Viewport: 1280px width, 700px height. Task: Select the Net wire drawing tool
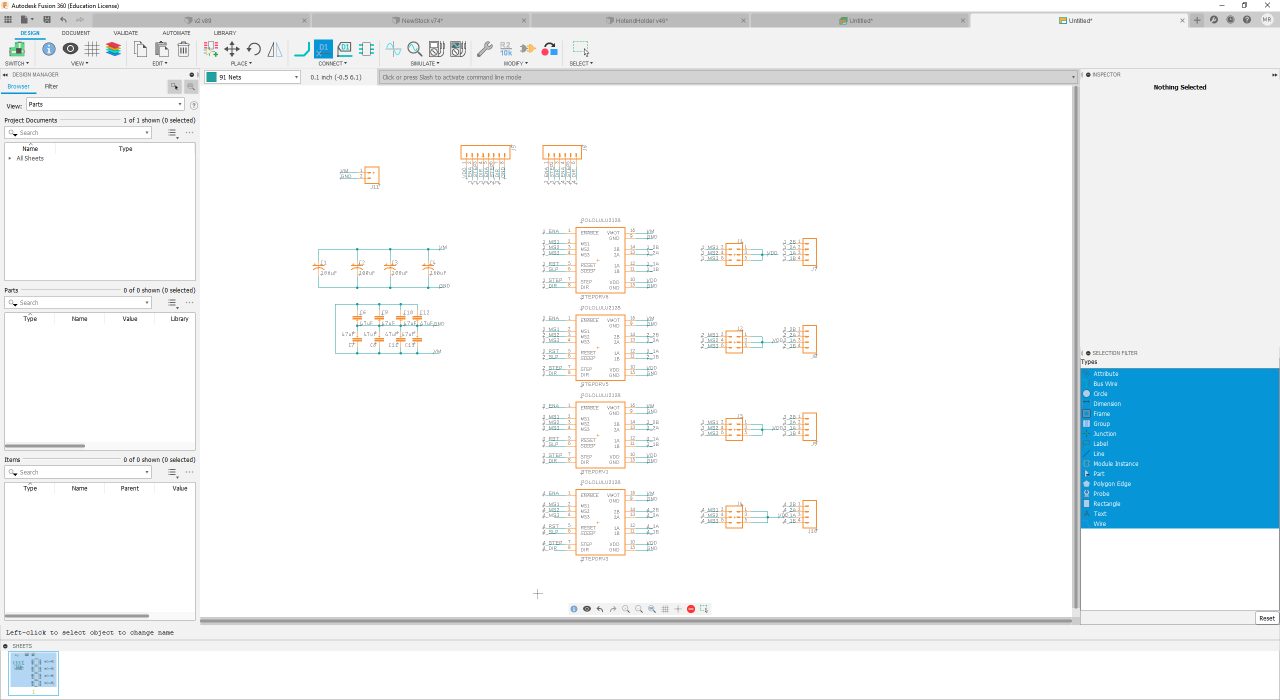pyautogui.click(x=303, y=48)
